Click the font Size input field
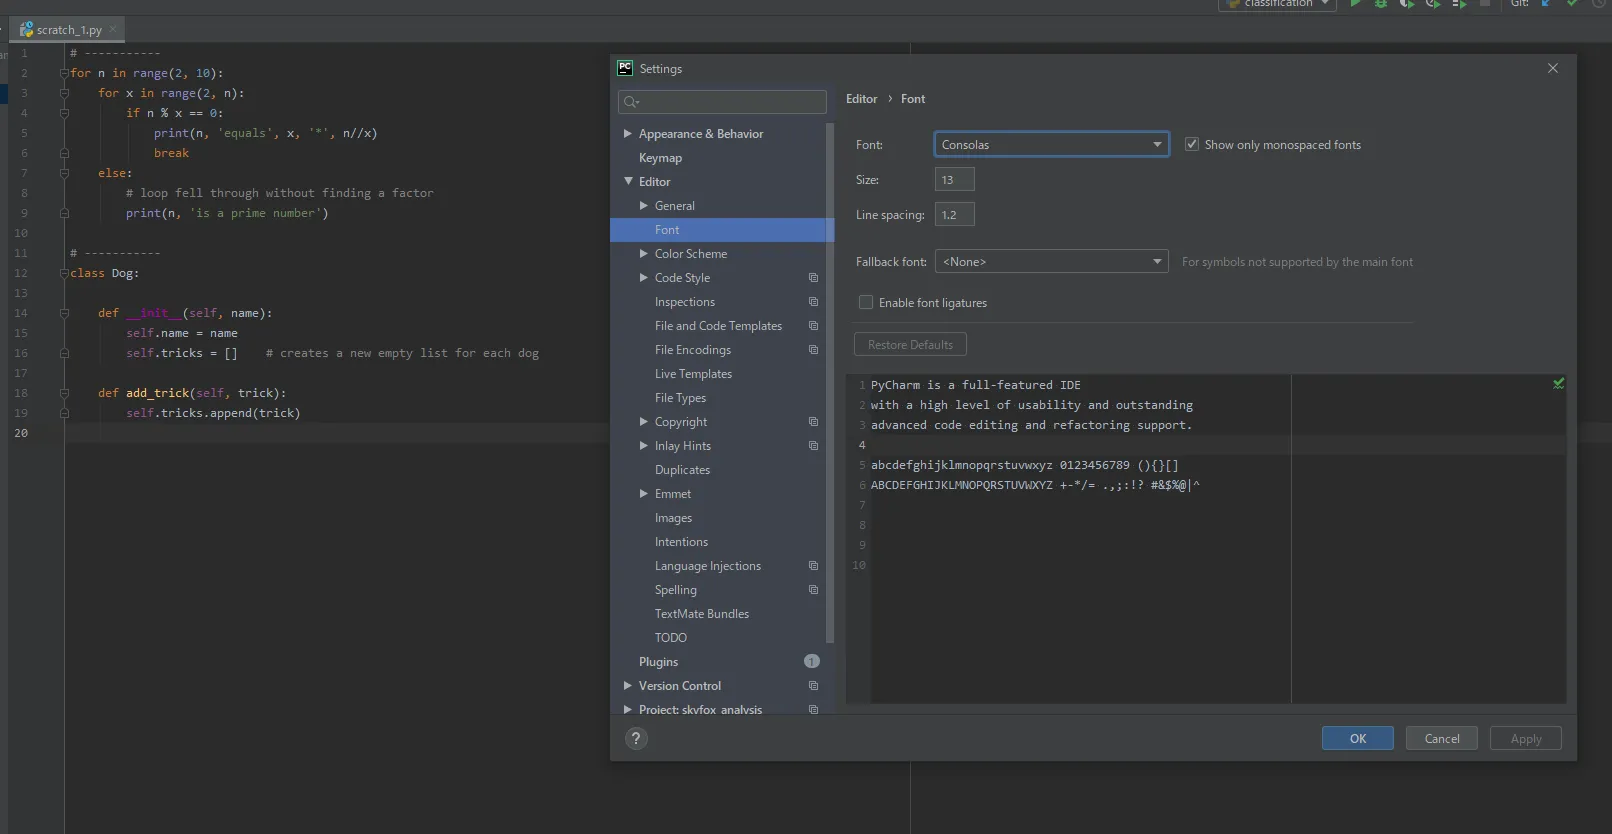 [954, 180]
